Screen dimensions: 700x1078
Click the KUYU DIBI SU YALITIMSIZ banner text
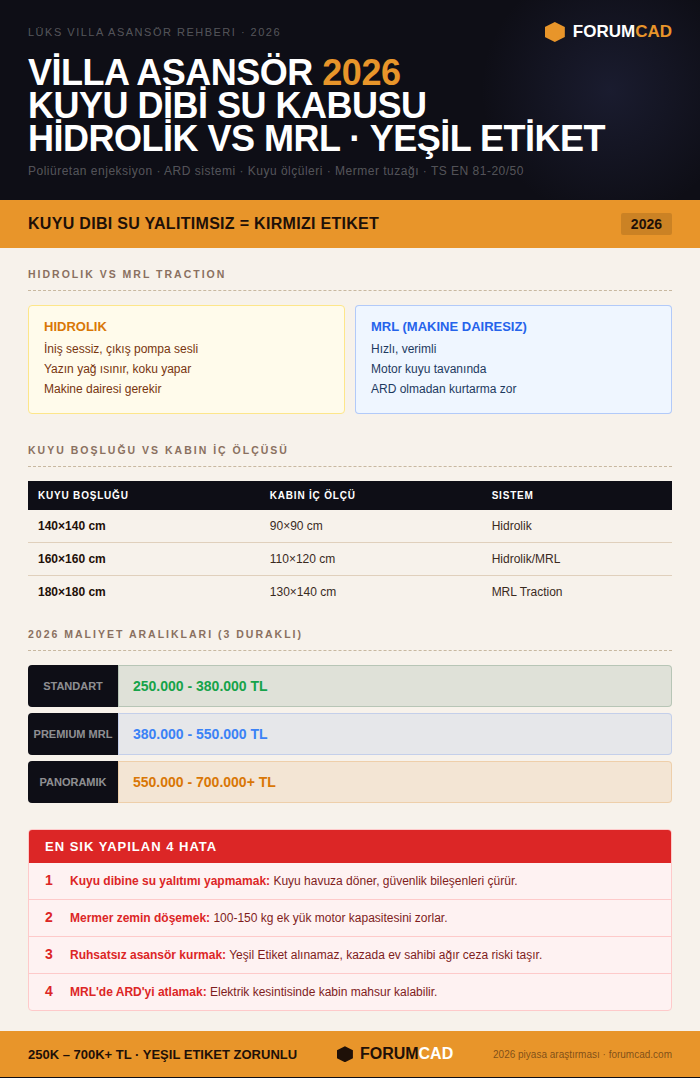click(x=204, y=223)
